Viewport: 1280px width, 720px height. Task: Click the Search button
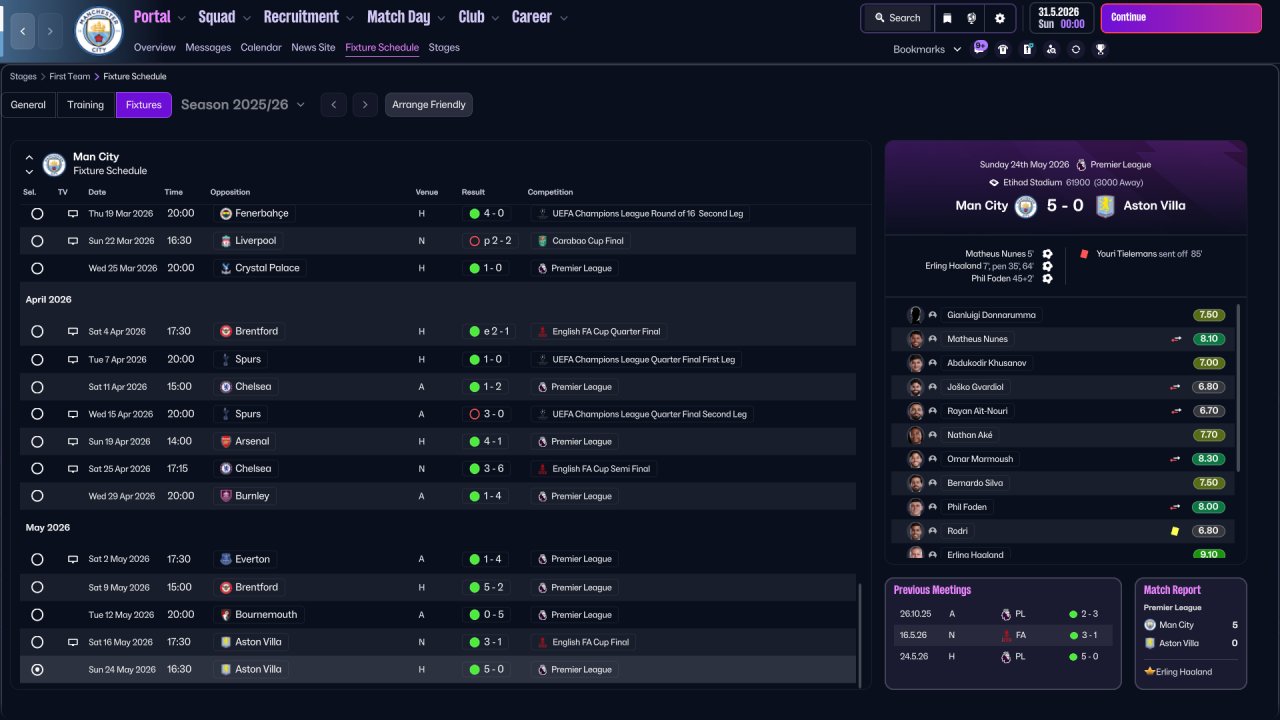pos(897,18)
